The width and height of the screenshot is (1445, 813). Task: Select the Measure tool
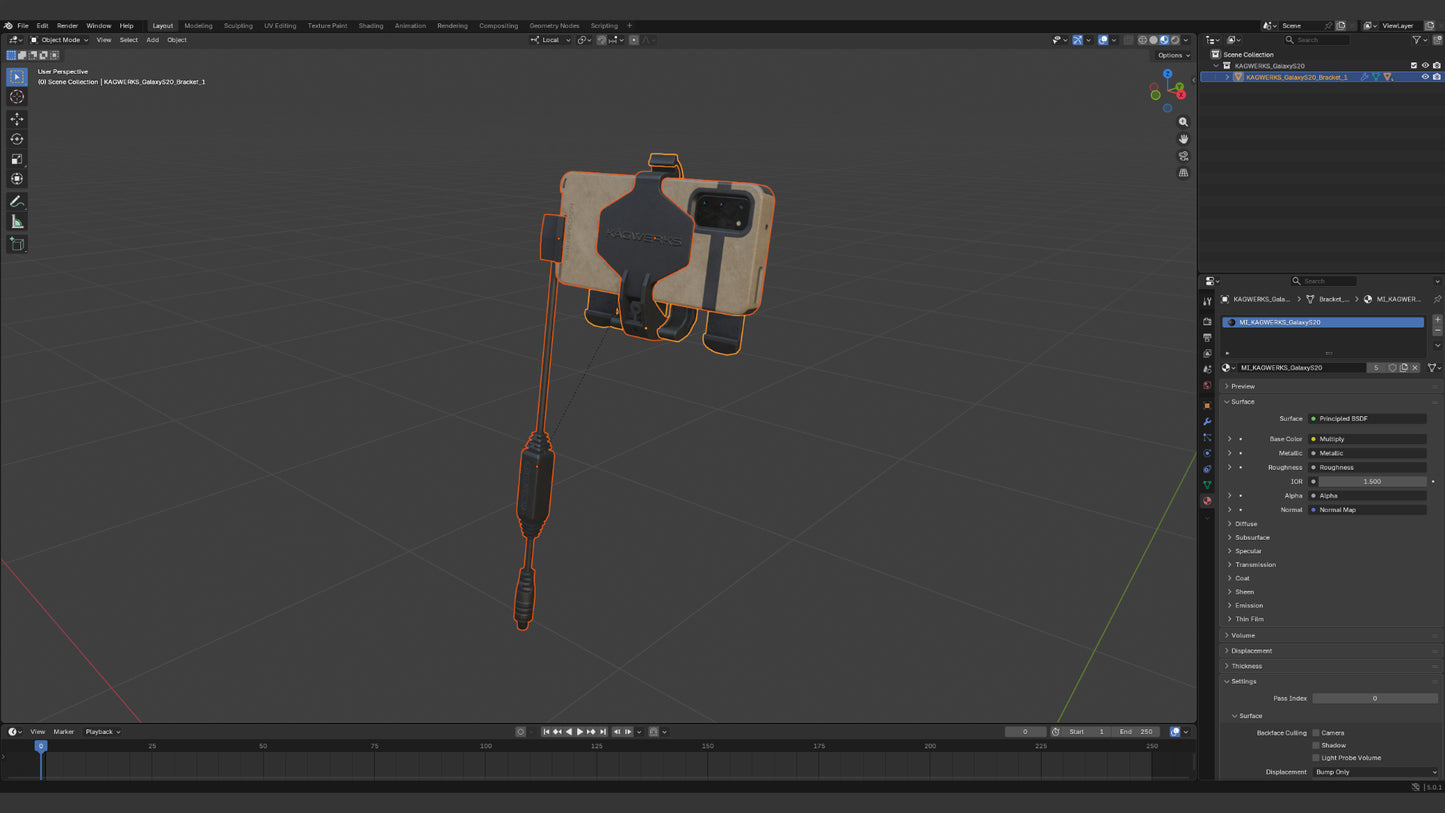click(x=17, y=221)
